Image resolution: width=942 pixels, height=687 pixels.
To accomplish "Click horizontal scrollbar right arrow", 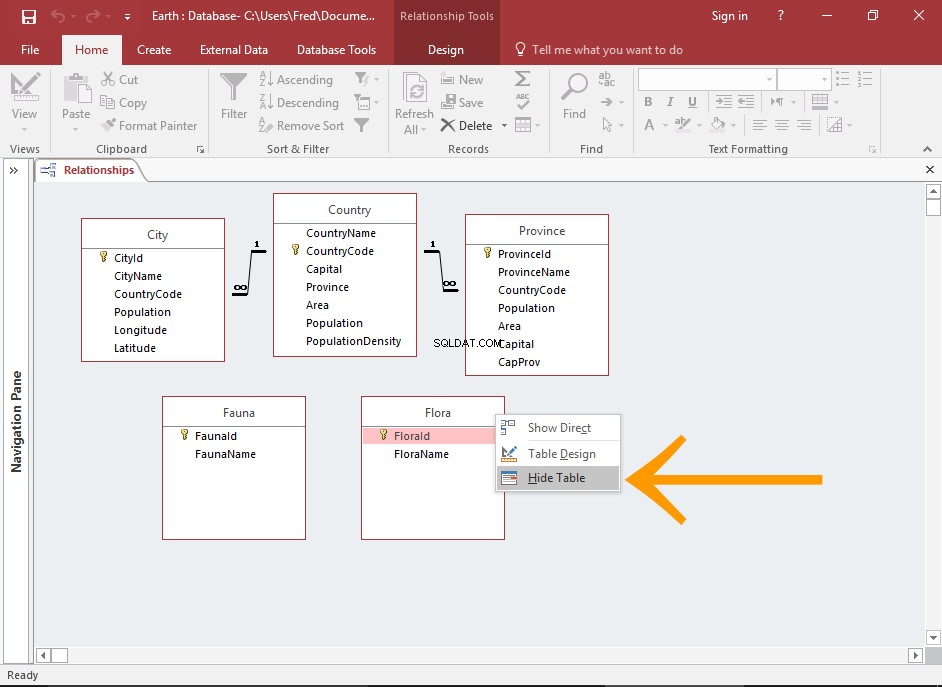I will point(915,655).
